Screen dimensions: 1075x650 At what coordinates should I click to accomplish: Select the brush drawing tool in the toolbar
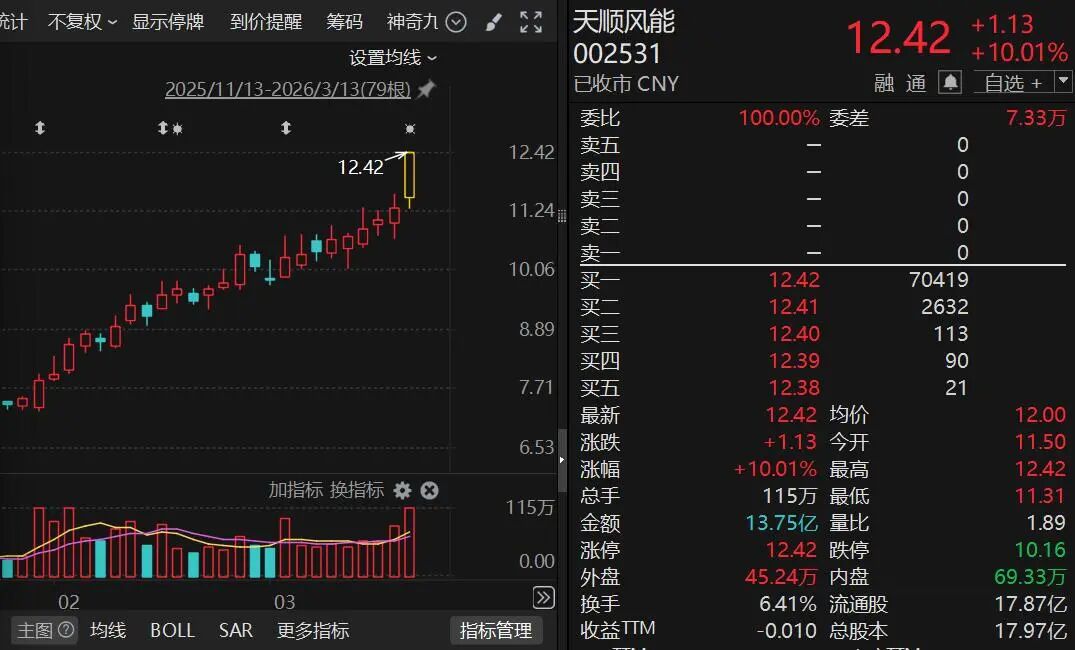[x=493, y=21]
